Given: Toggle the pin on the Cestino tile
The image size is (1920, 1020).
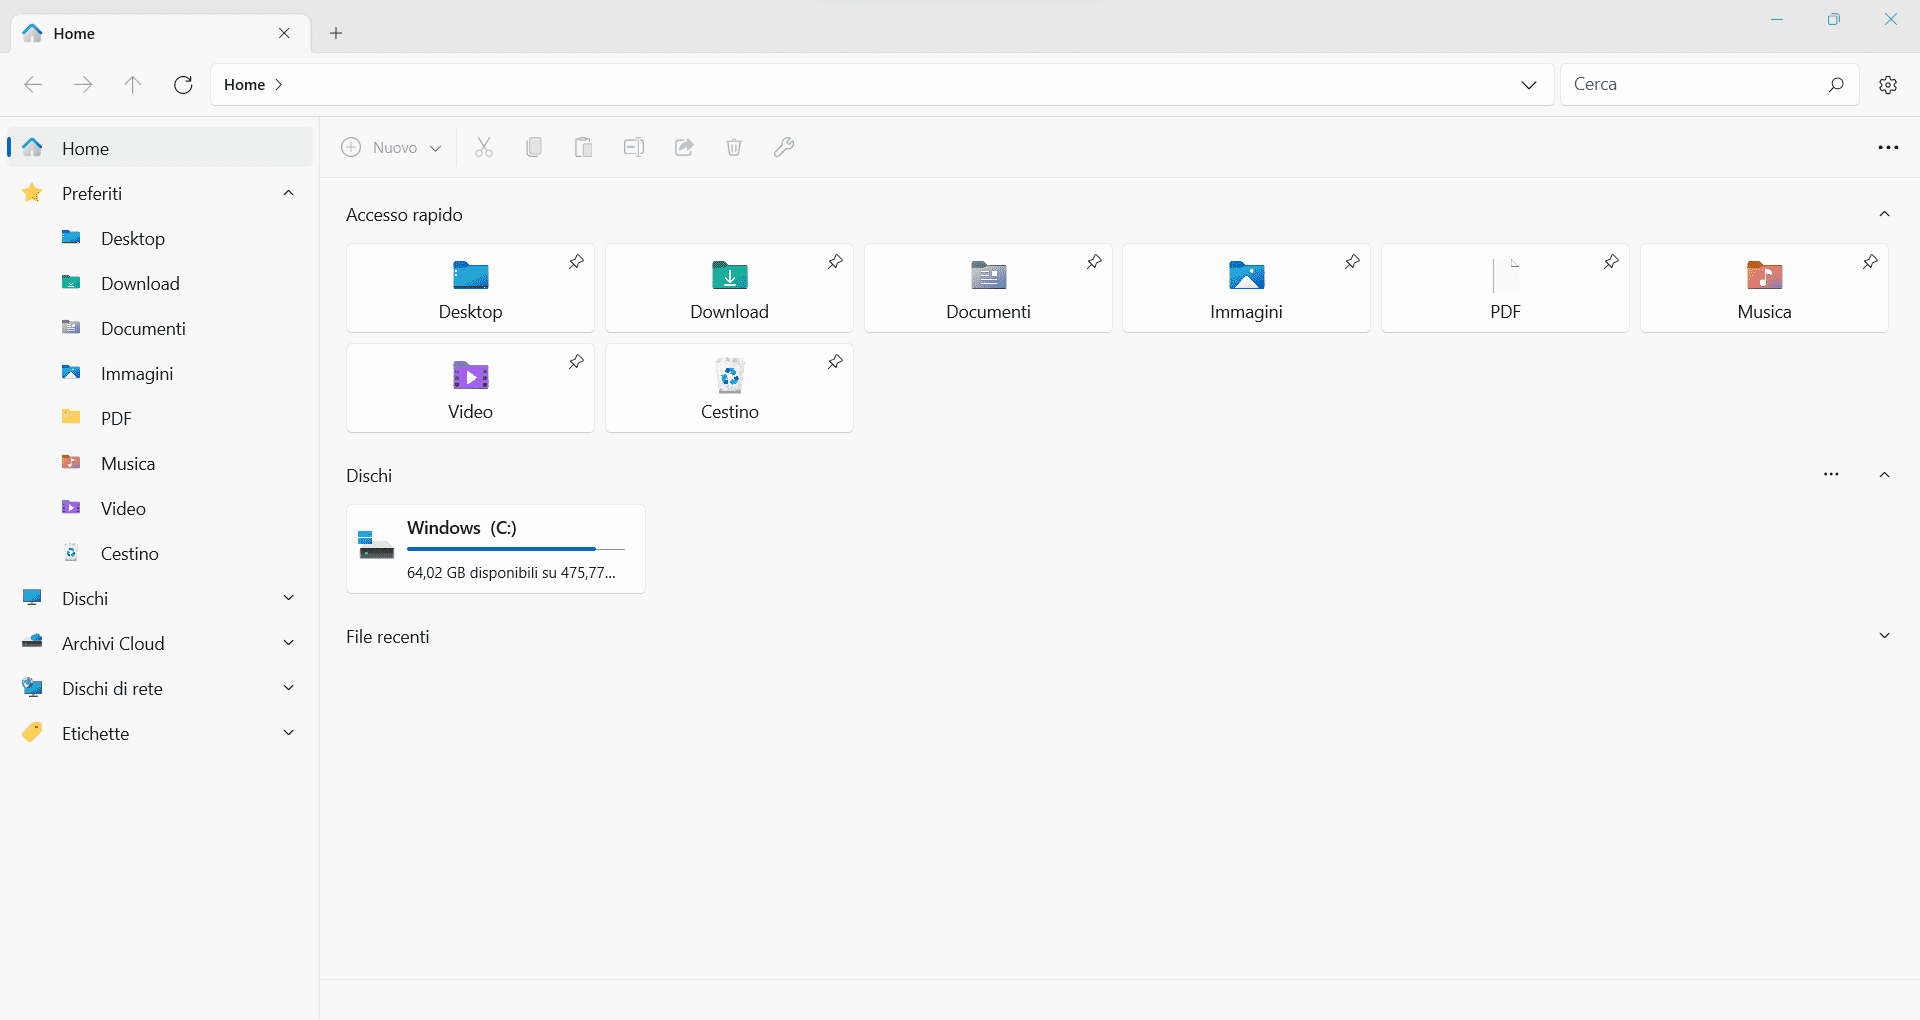Looking at the screenshot, I should click(835, 362).
